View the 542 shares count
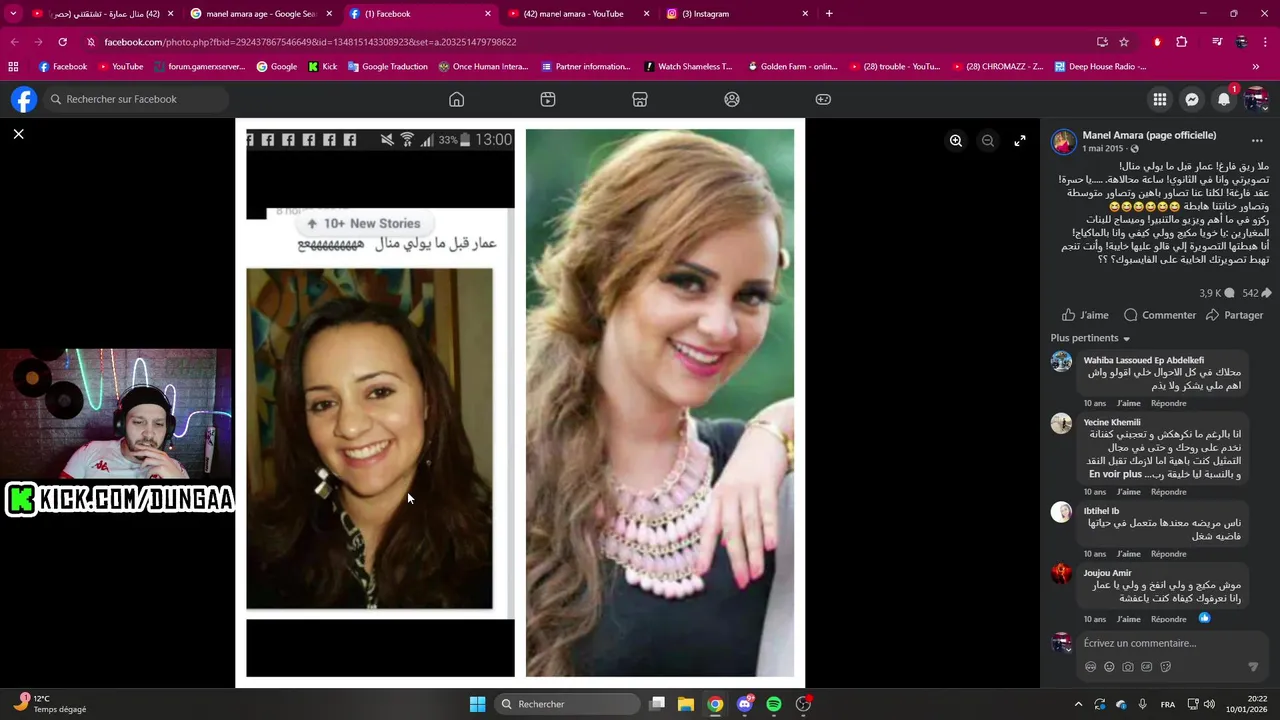 point(1257,293)
